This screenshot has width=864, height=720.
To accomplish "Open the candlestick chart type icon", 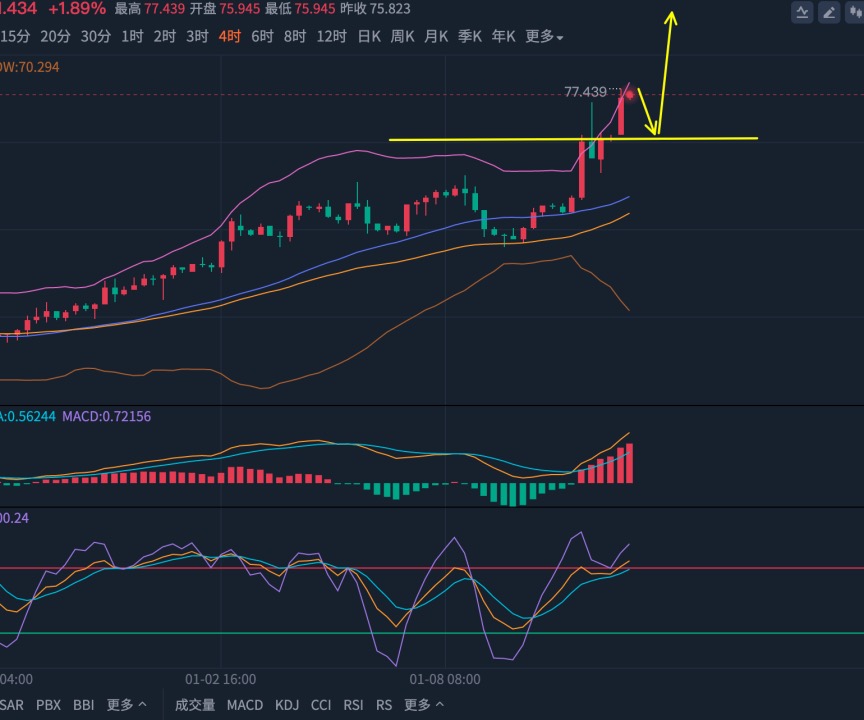I will point(855,12).
